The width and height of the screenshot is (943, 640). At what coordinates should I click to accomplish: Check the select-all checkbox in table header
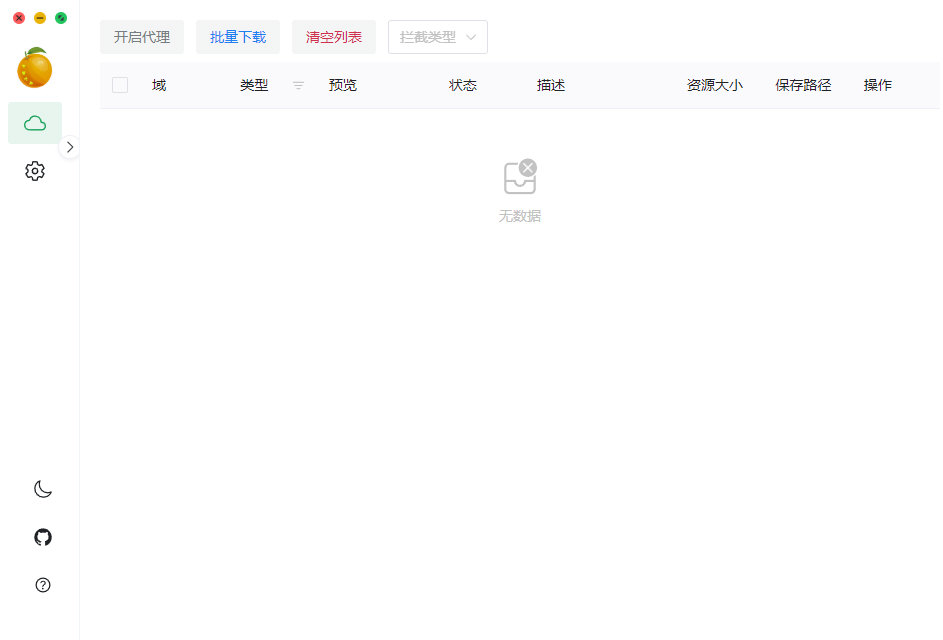tap(120, 85)
